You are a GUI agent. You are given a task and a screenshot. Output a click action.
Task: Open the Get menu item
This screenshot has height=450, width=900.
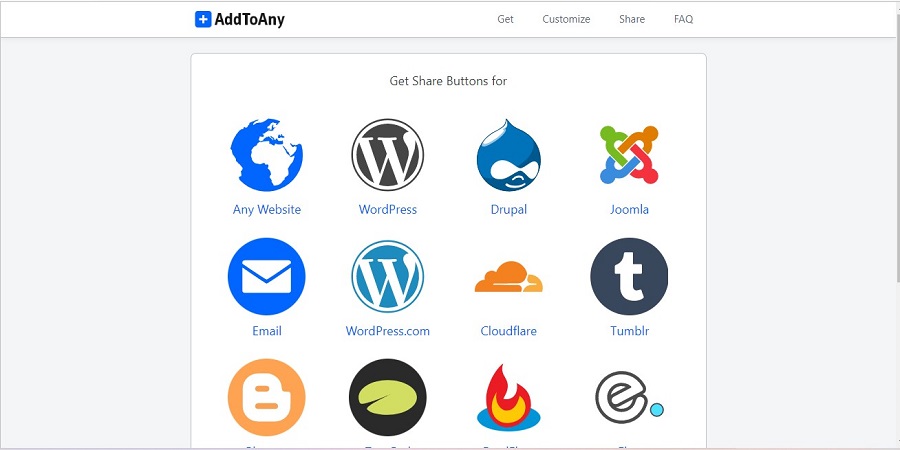point(505,19)
